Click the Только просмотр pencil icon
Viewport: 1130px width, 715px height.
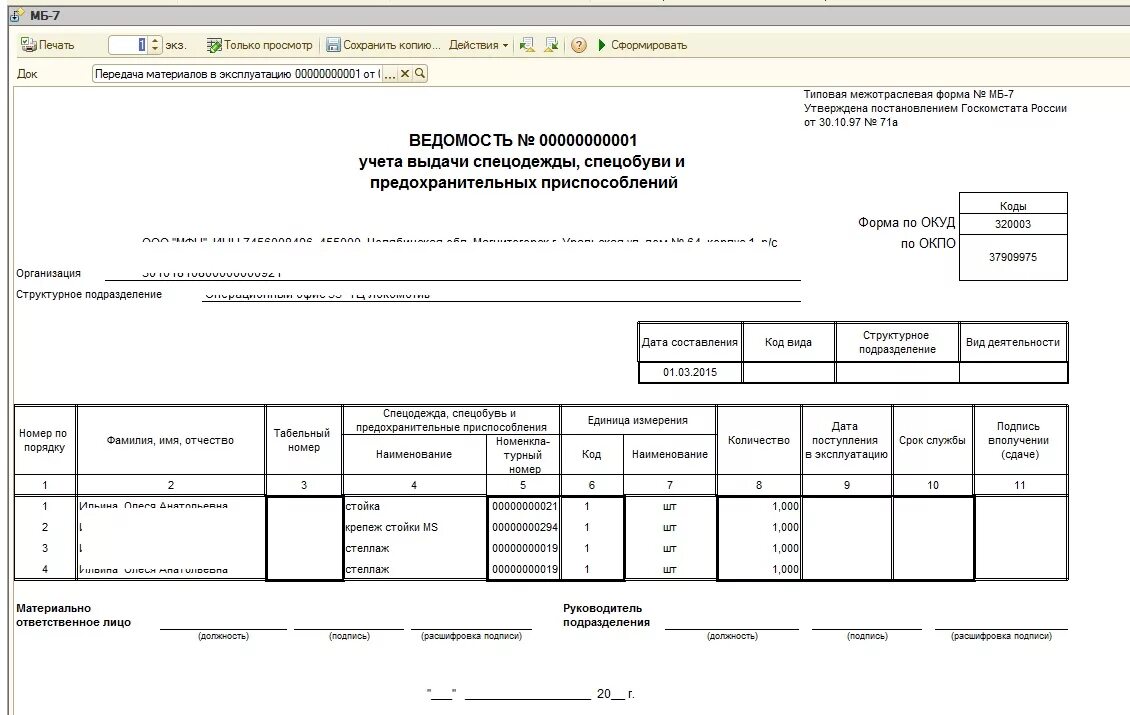click(x=214, y=45)
